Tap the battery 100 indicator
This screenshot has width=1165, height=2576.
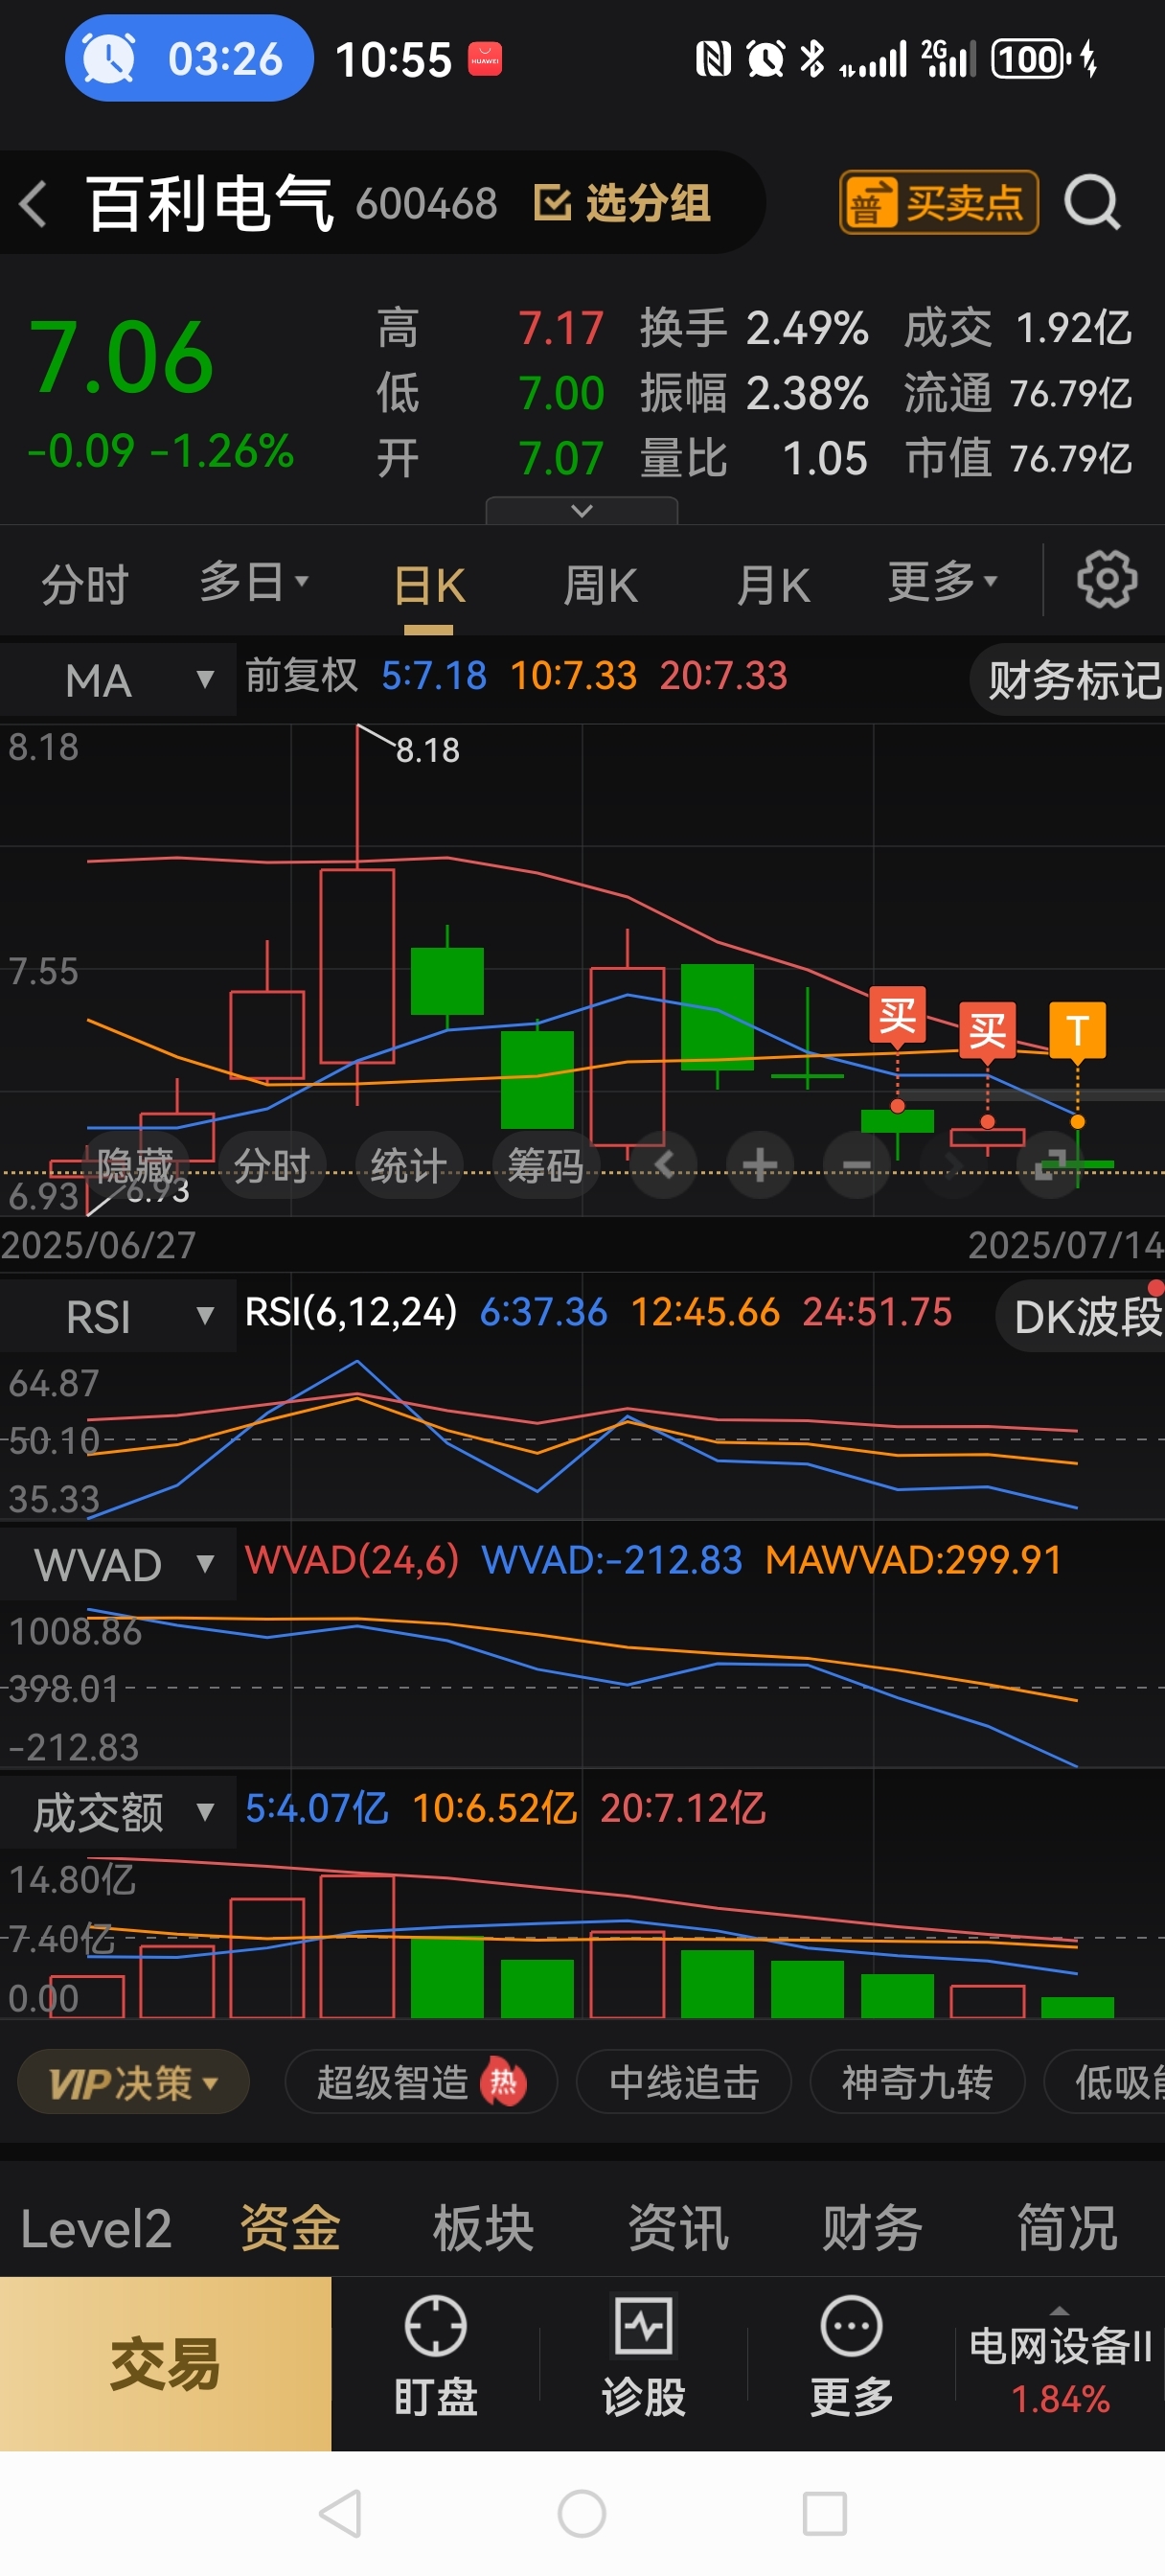(1031, 59)
